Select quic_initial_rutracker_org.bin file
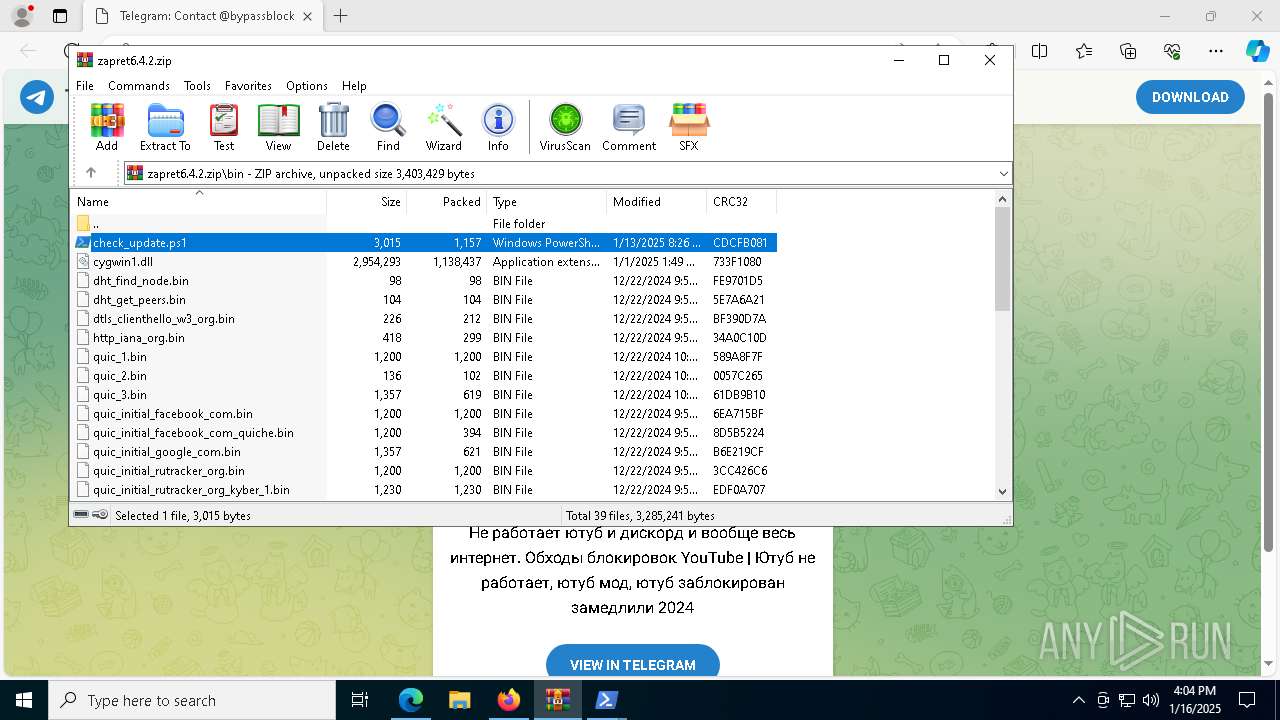The width and height of the screenshot is (1280, 720). tap(424, 471)
